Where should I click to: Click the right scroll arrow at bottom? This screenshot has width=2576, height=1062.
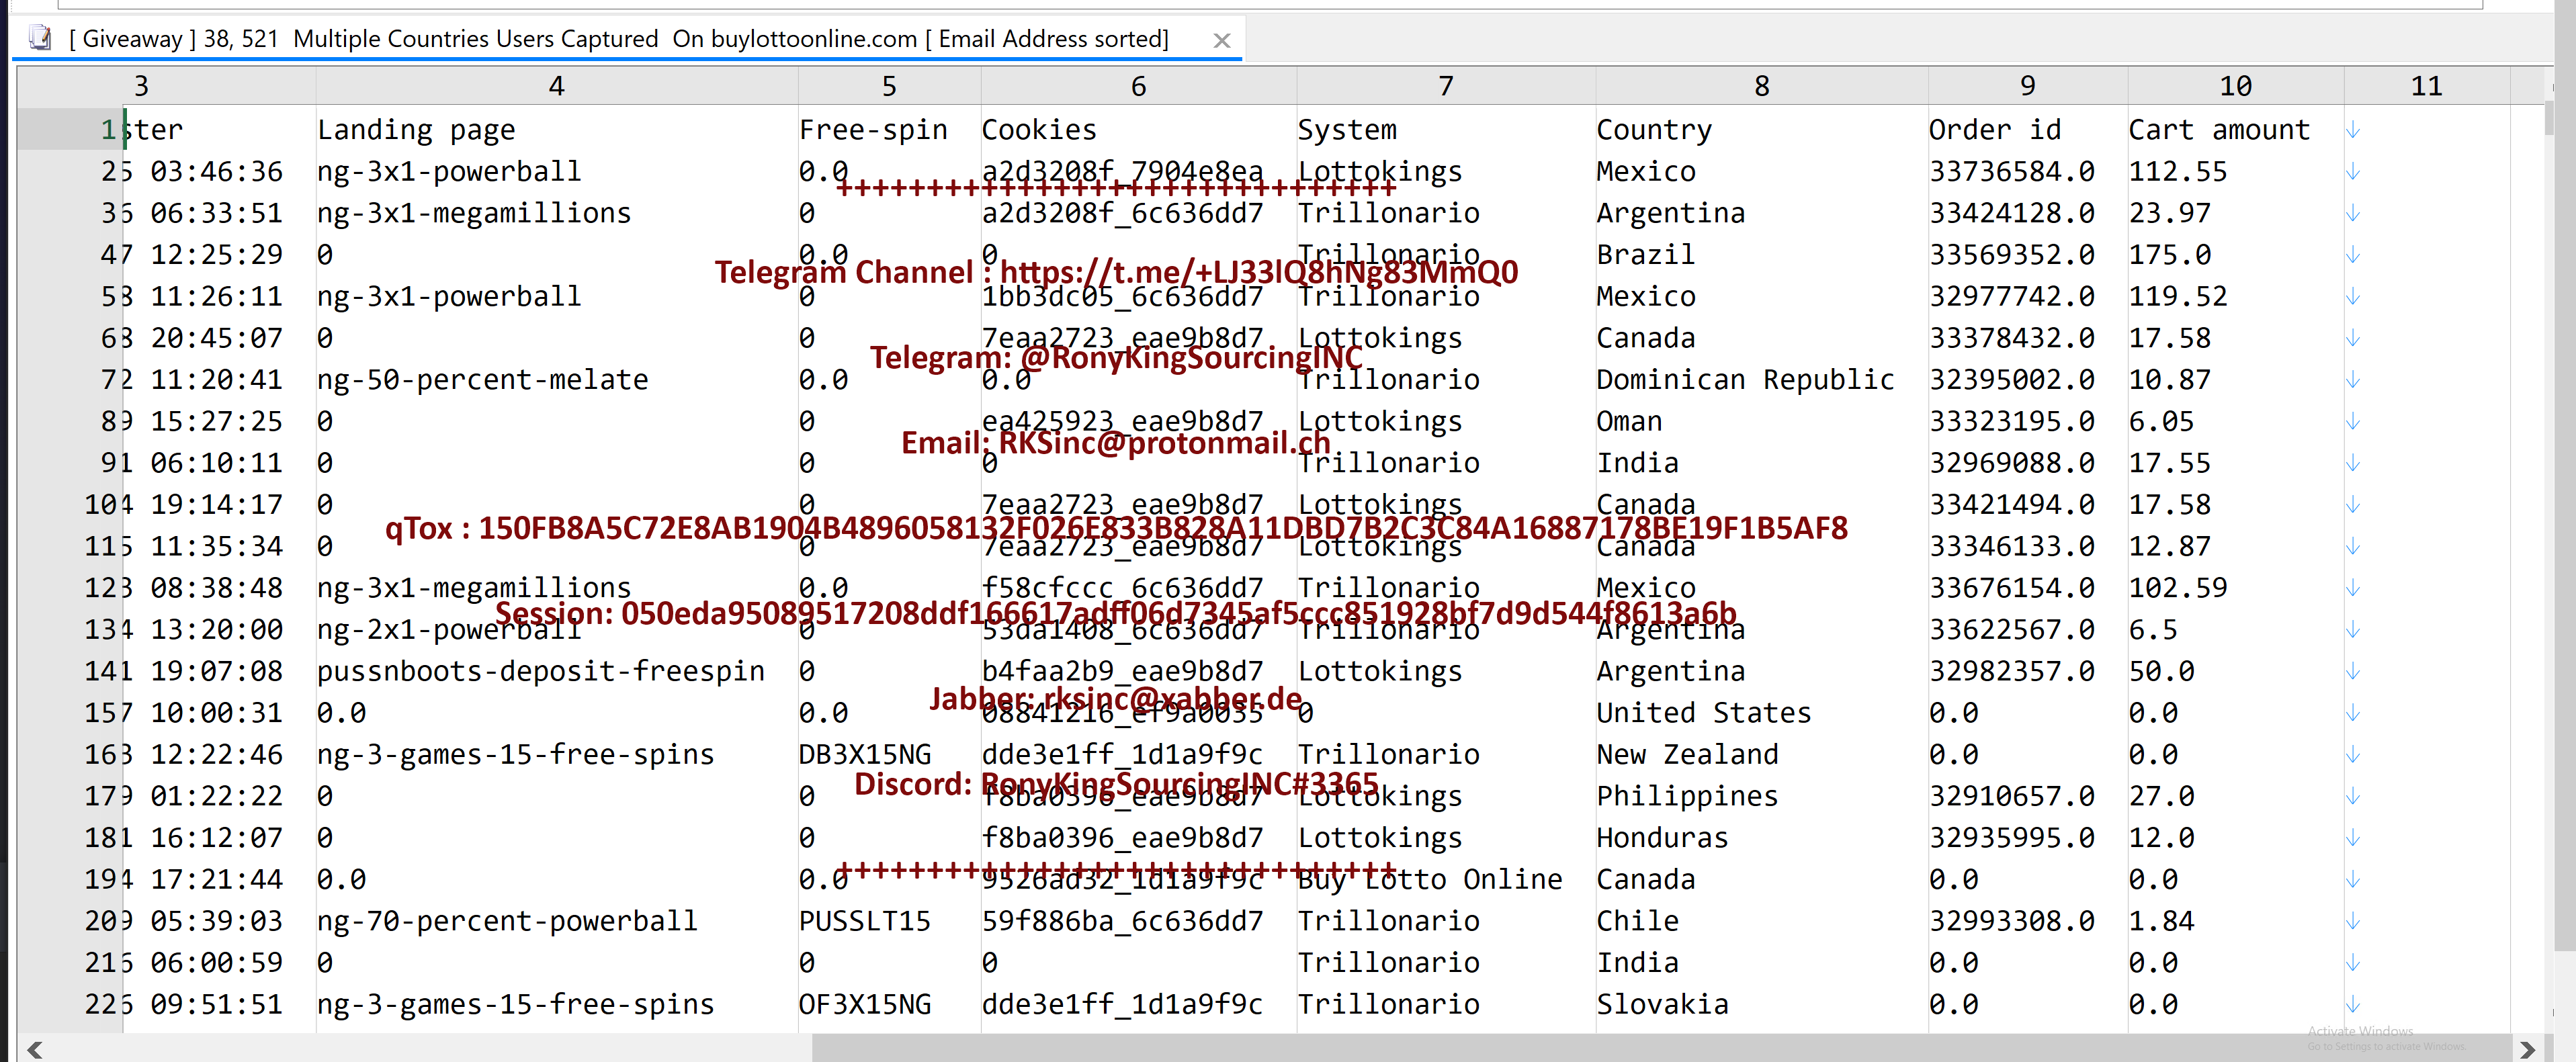coord(2527,1049)
